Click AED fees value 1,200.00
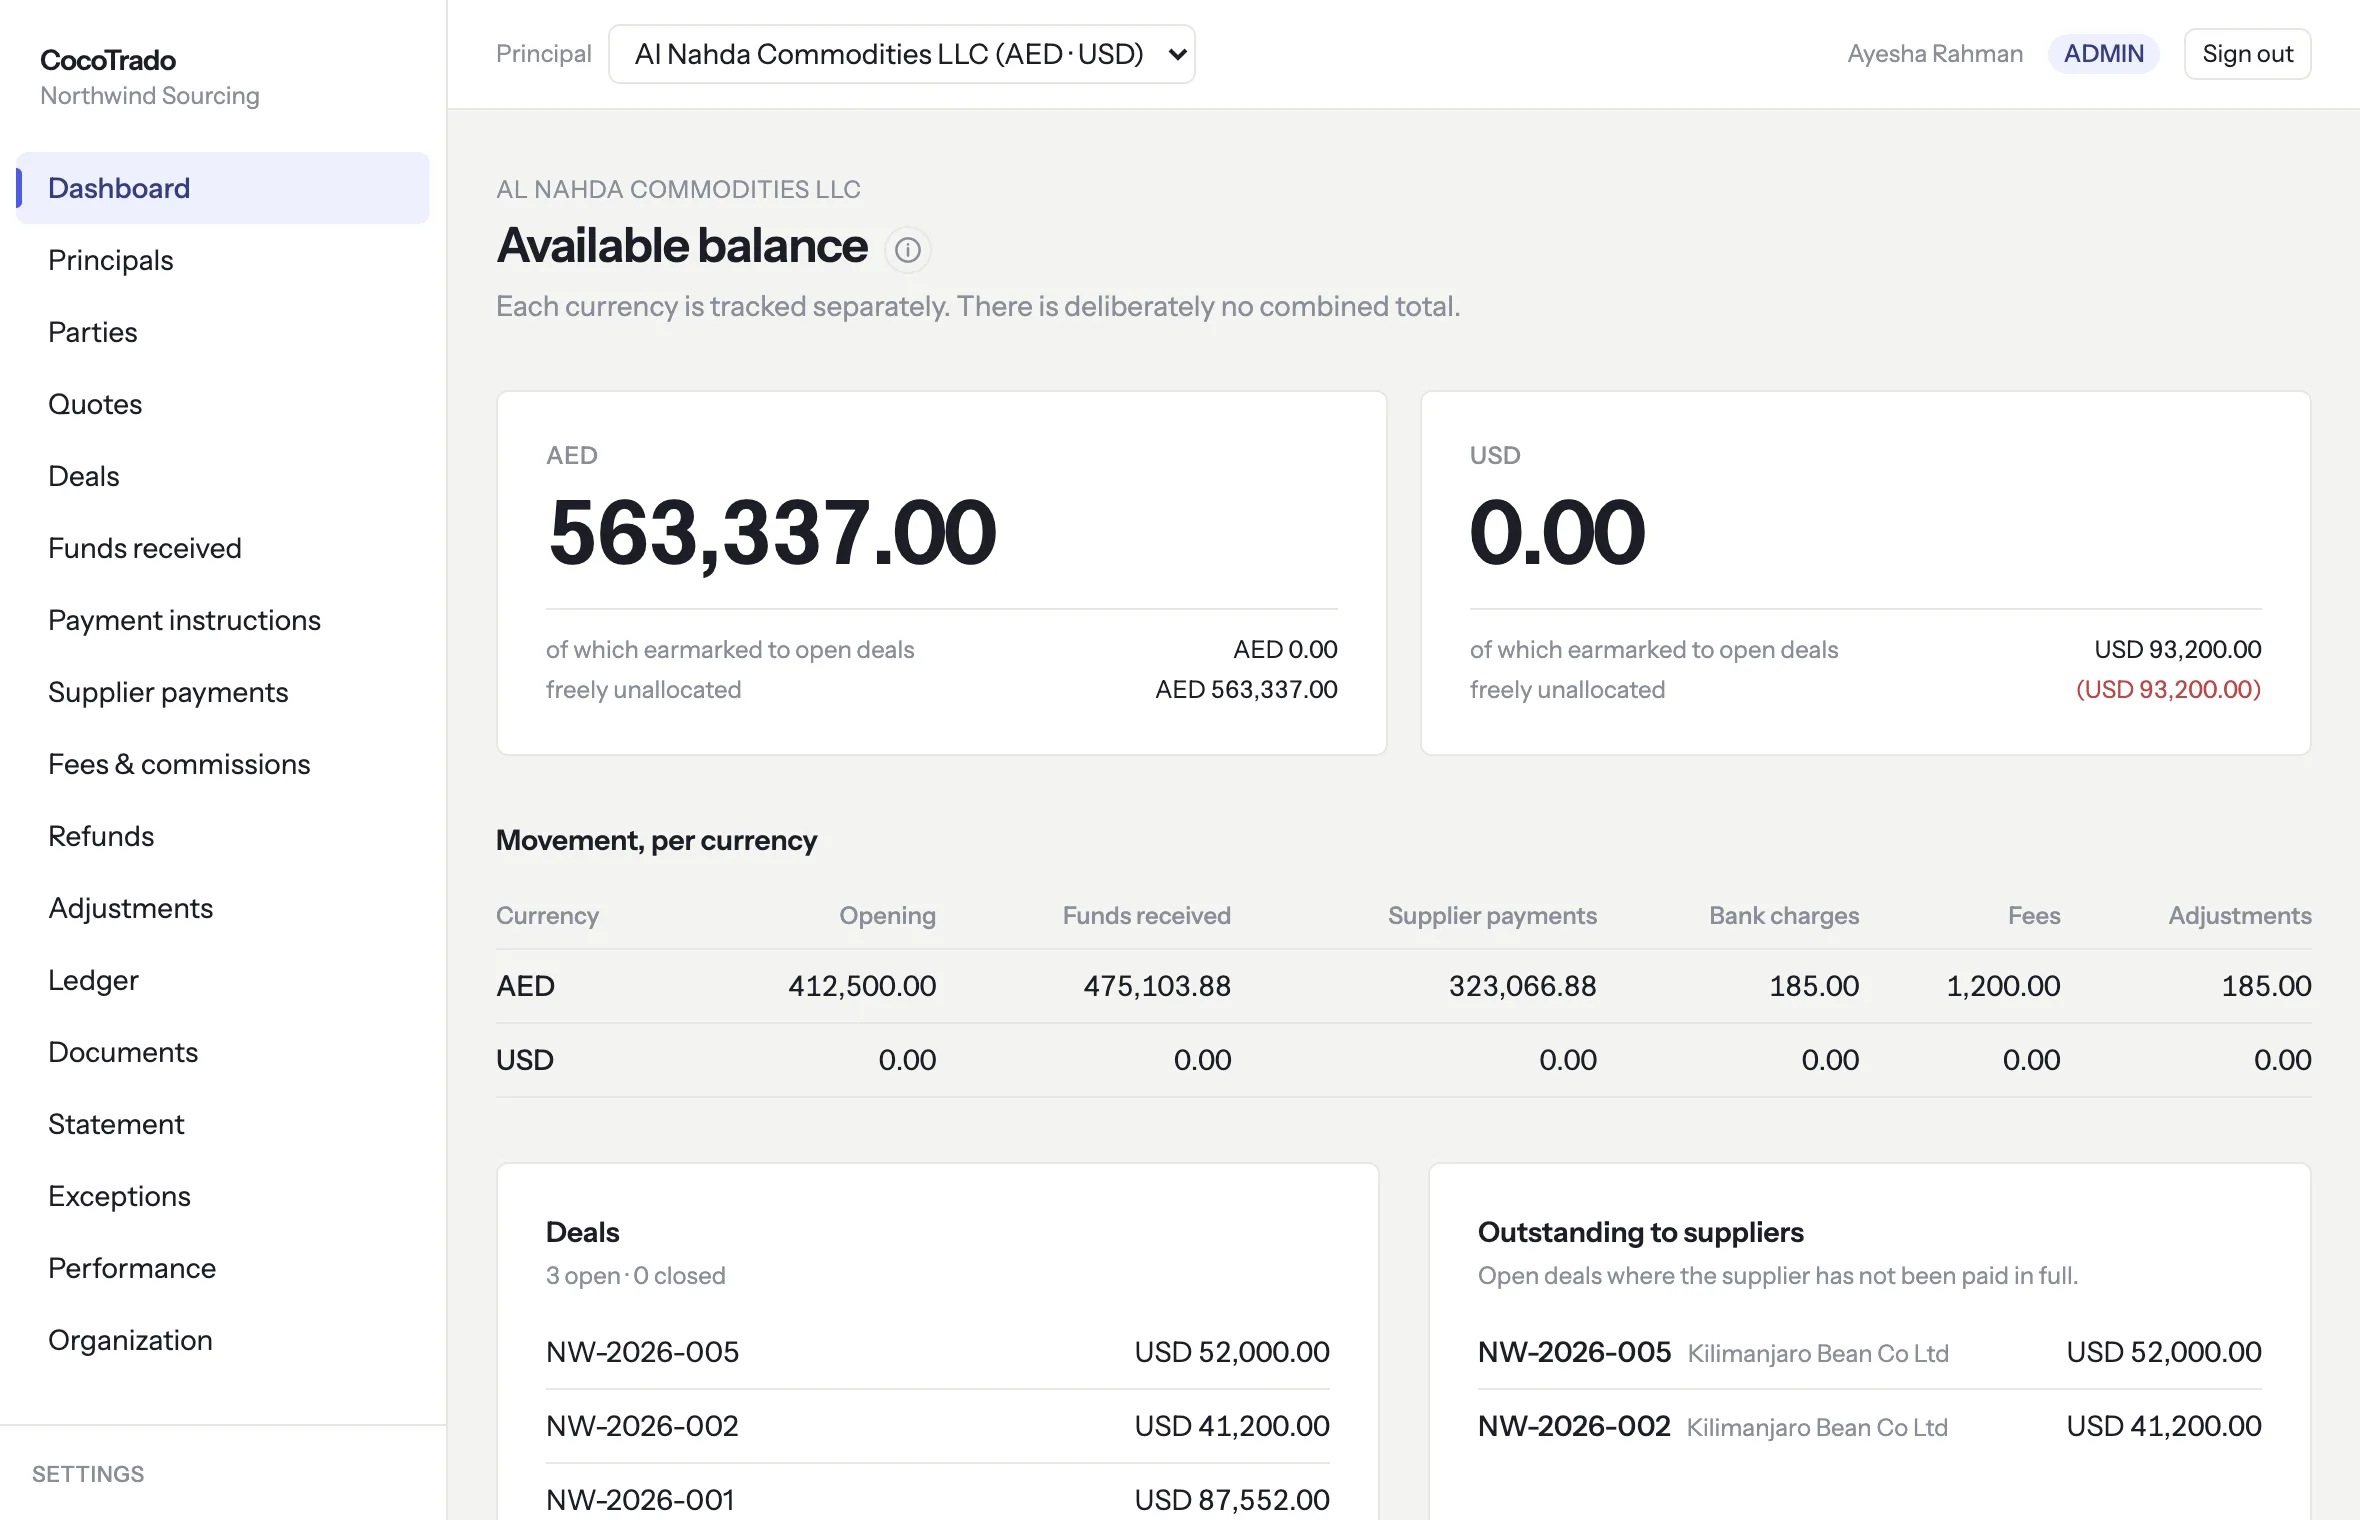2360x1520 pixels. [2003, 986]
